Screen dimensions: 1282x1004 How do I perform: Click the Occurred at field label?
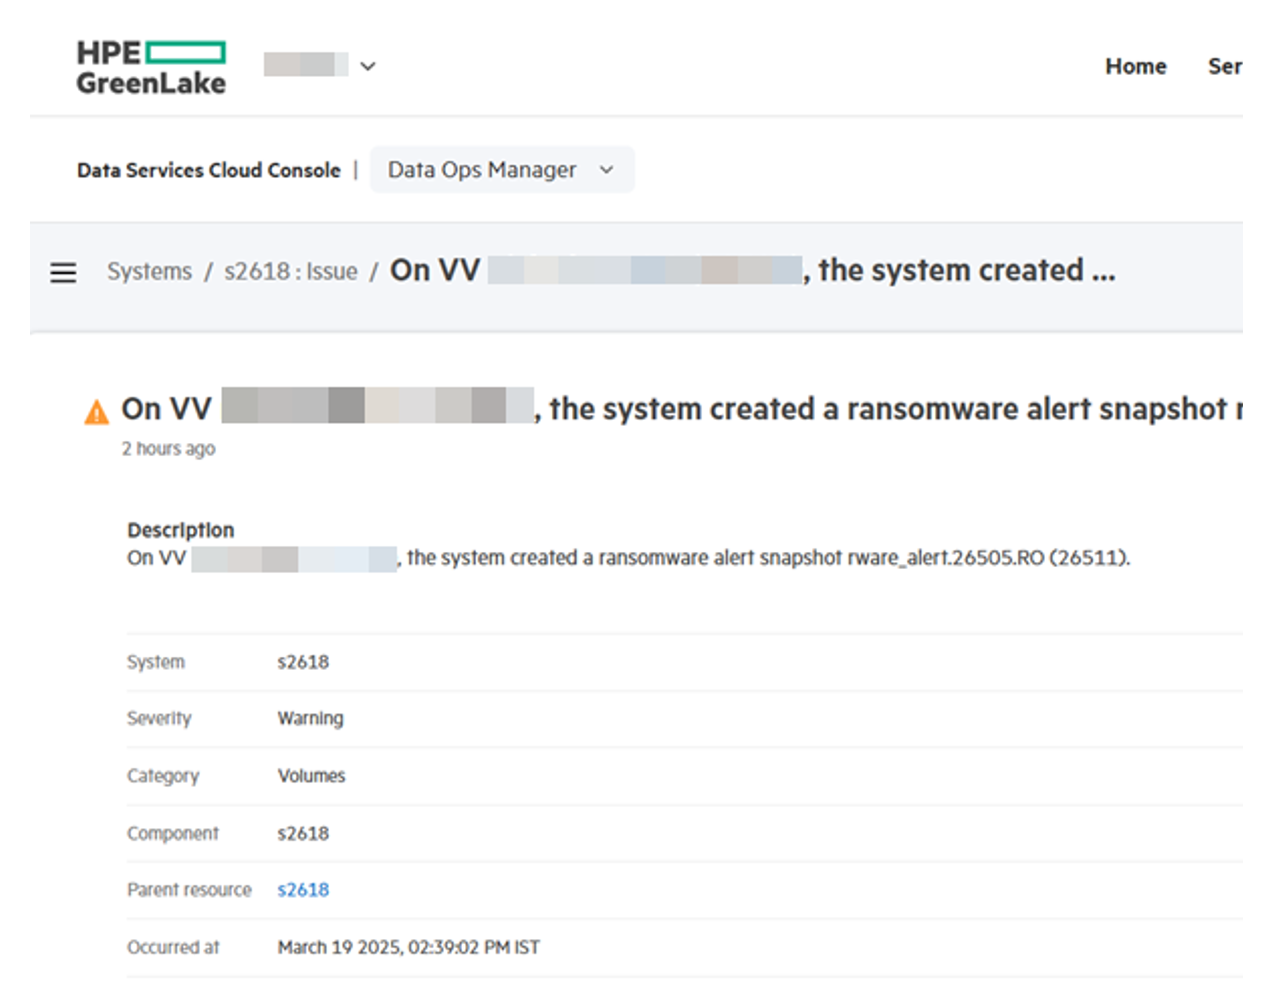pyautogui.click(x=173, y=947)
